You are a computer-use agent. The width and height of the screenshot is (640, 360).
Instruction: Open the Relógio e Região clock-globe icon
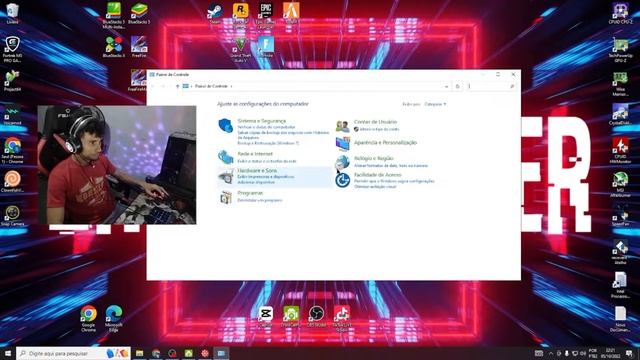coord(342,162)
